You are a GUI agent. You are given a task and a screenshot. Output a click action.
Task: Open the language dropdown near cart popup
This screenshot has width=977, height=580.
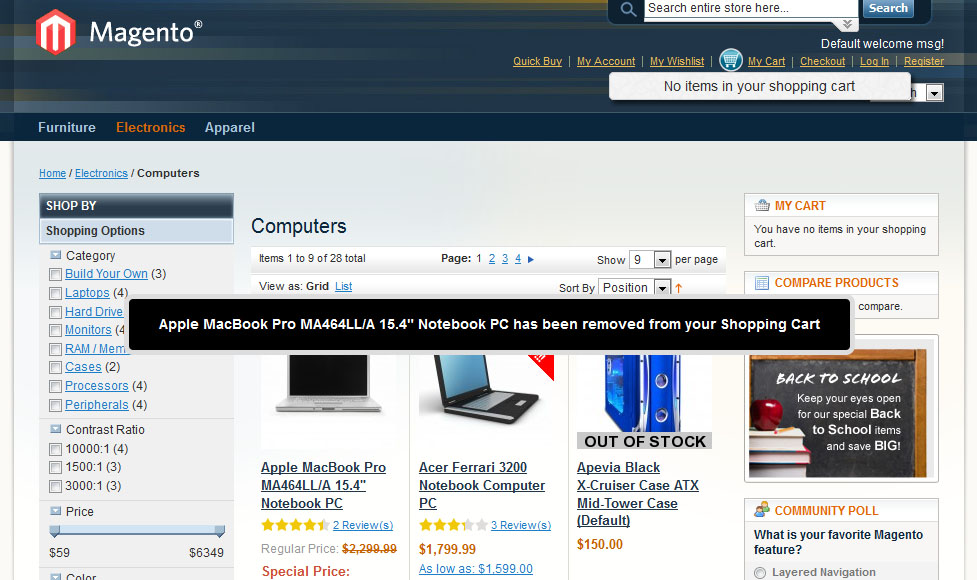(x=934, y=93)
